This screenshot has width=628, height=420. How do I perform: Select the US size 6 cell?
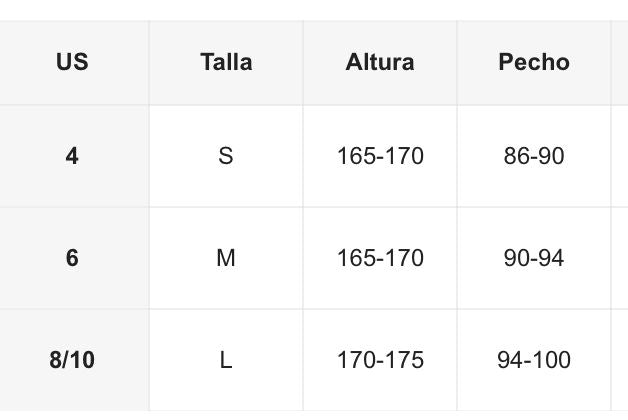[x=72, y=258]
